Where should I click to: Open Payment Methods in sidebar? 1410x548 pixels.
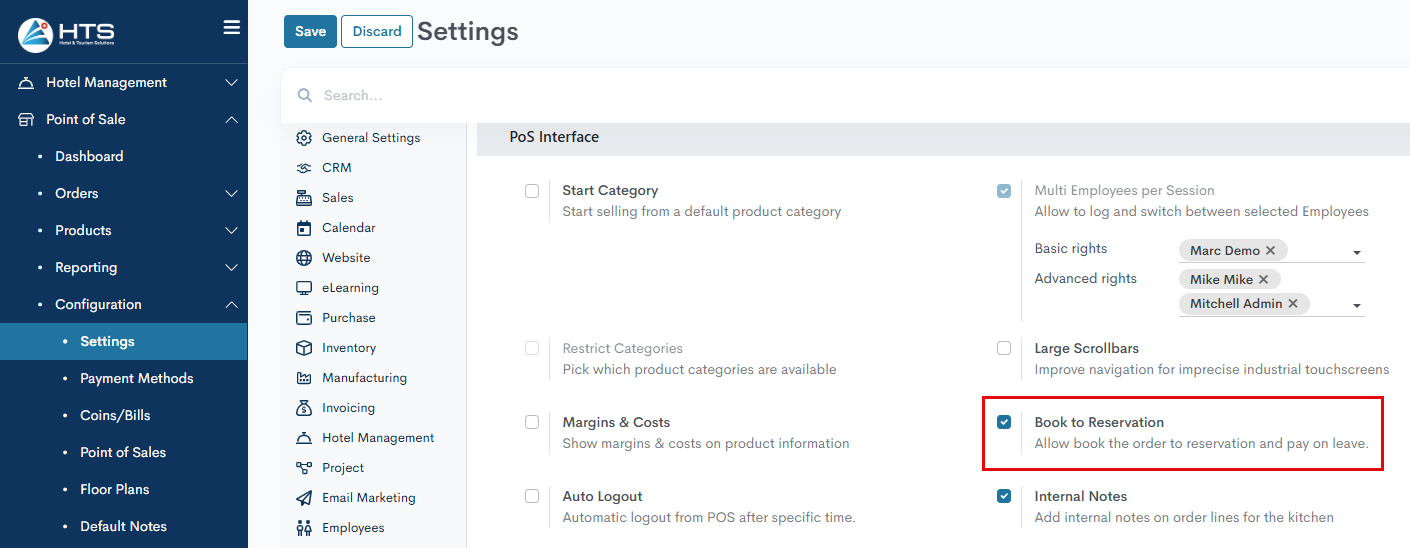click(x=137, y=378)
